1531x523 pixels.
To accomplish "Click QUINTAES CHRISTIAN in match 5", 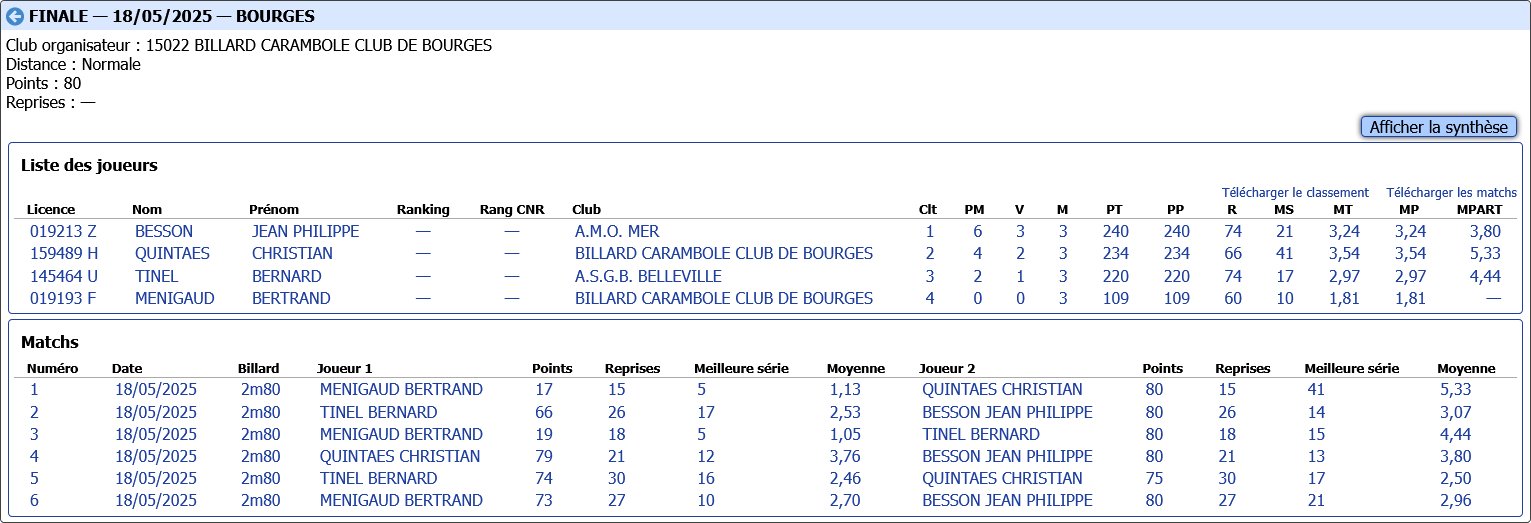I will pos(1002,478).
